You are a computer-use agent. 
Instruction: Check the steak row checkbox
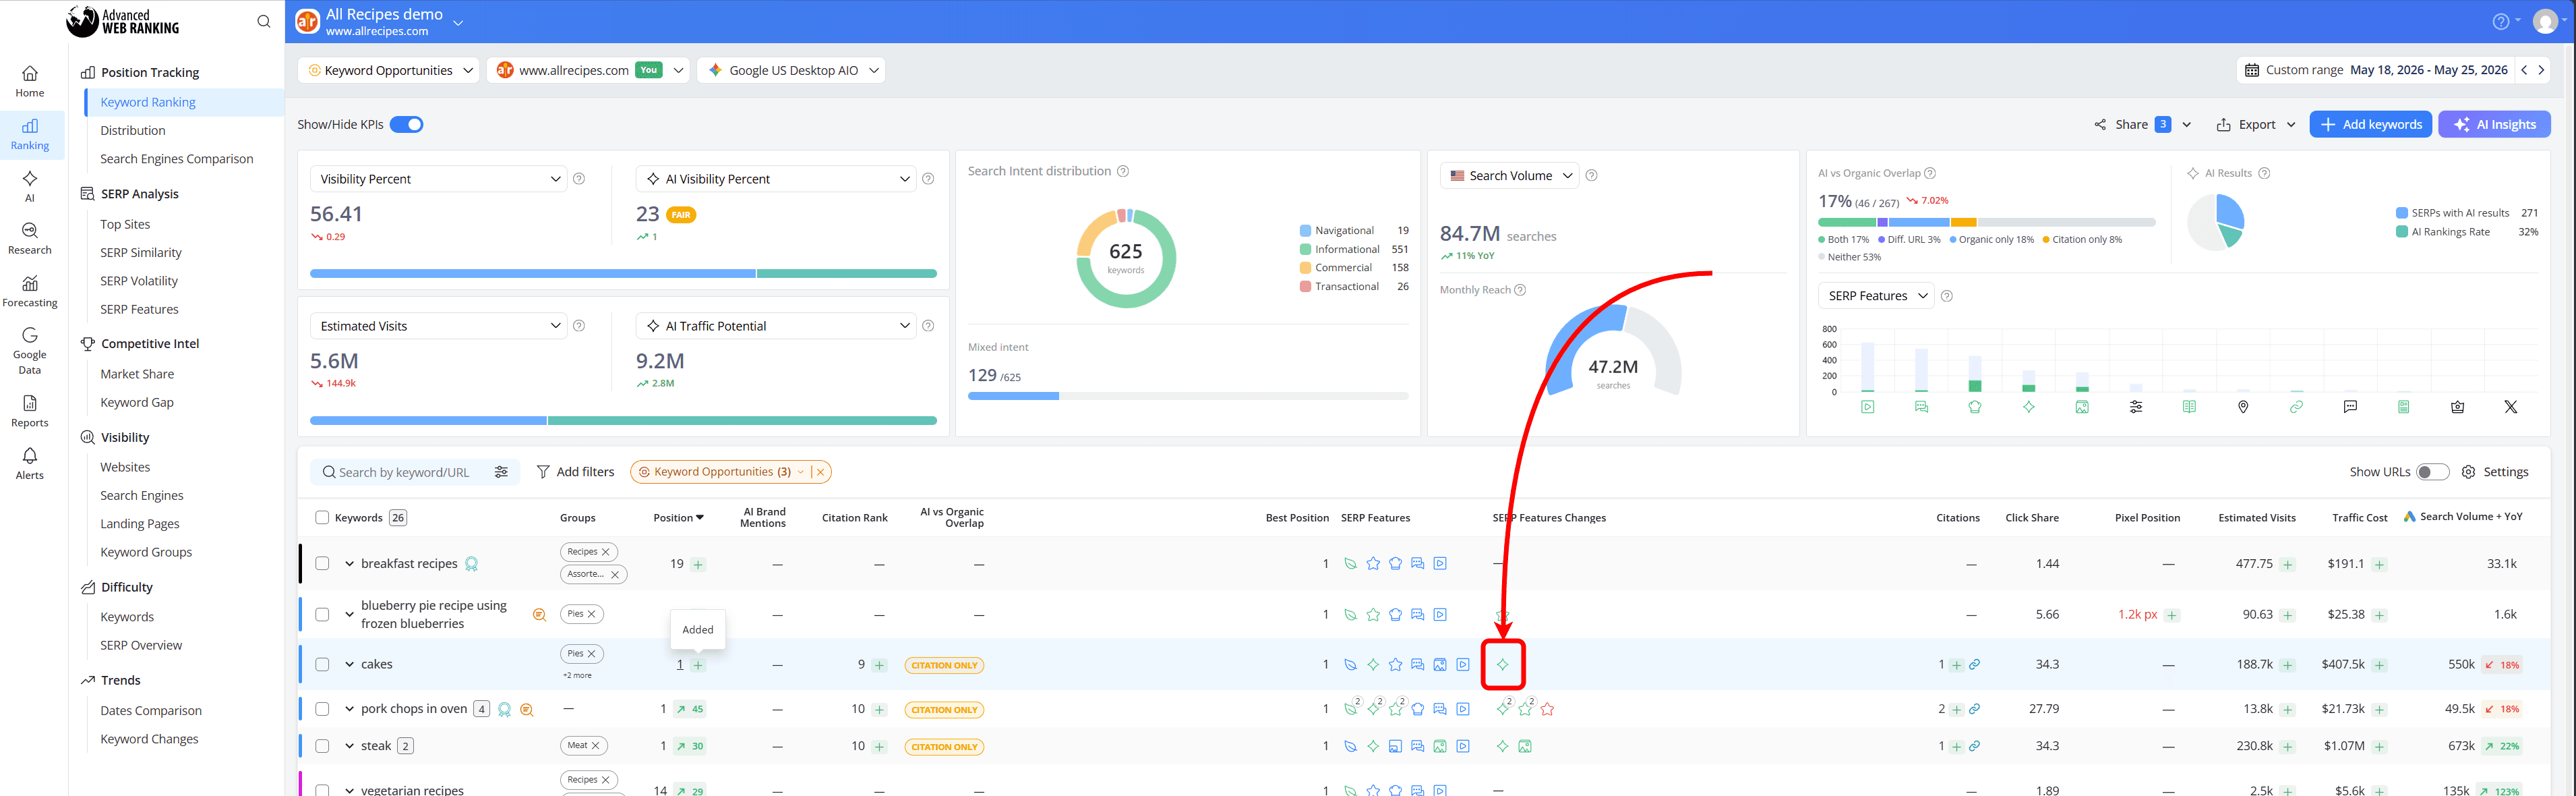click(x=322, y=746)
